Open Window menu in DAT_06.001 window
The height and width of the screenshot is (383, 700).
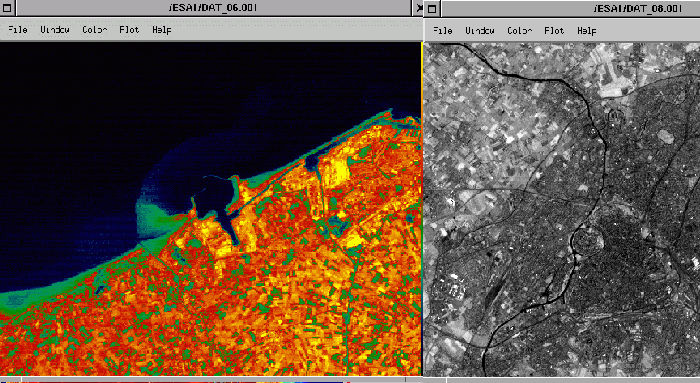pos(55,30)
